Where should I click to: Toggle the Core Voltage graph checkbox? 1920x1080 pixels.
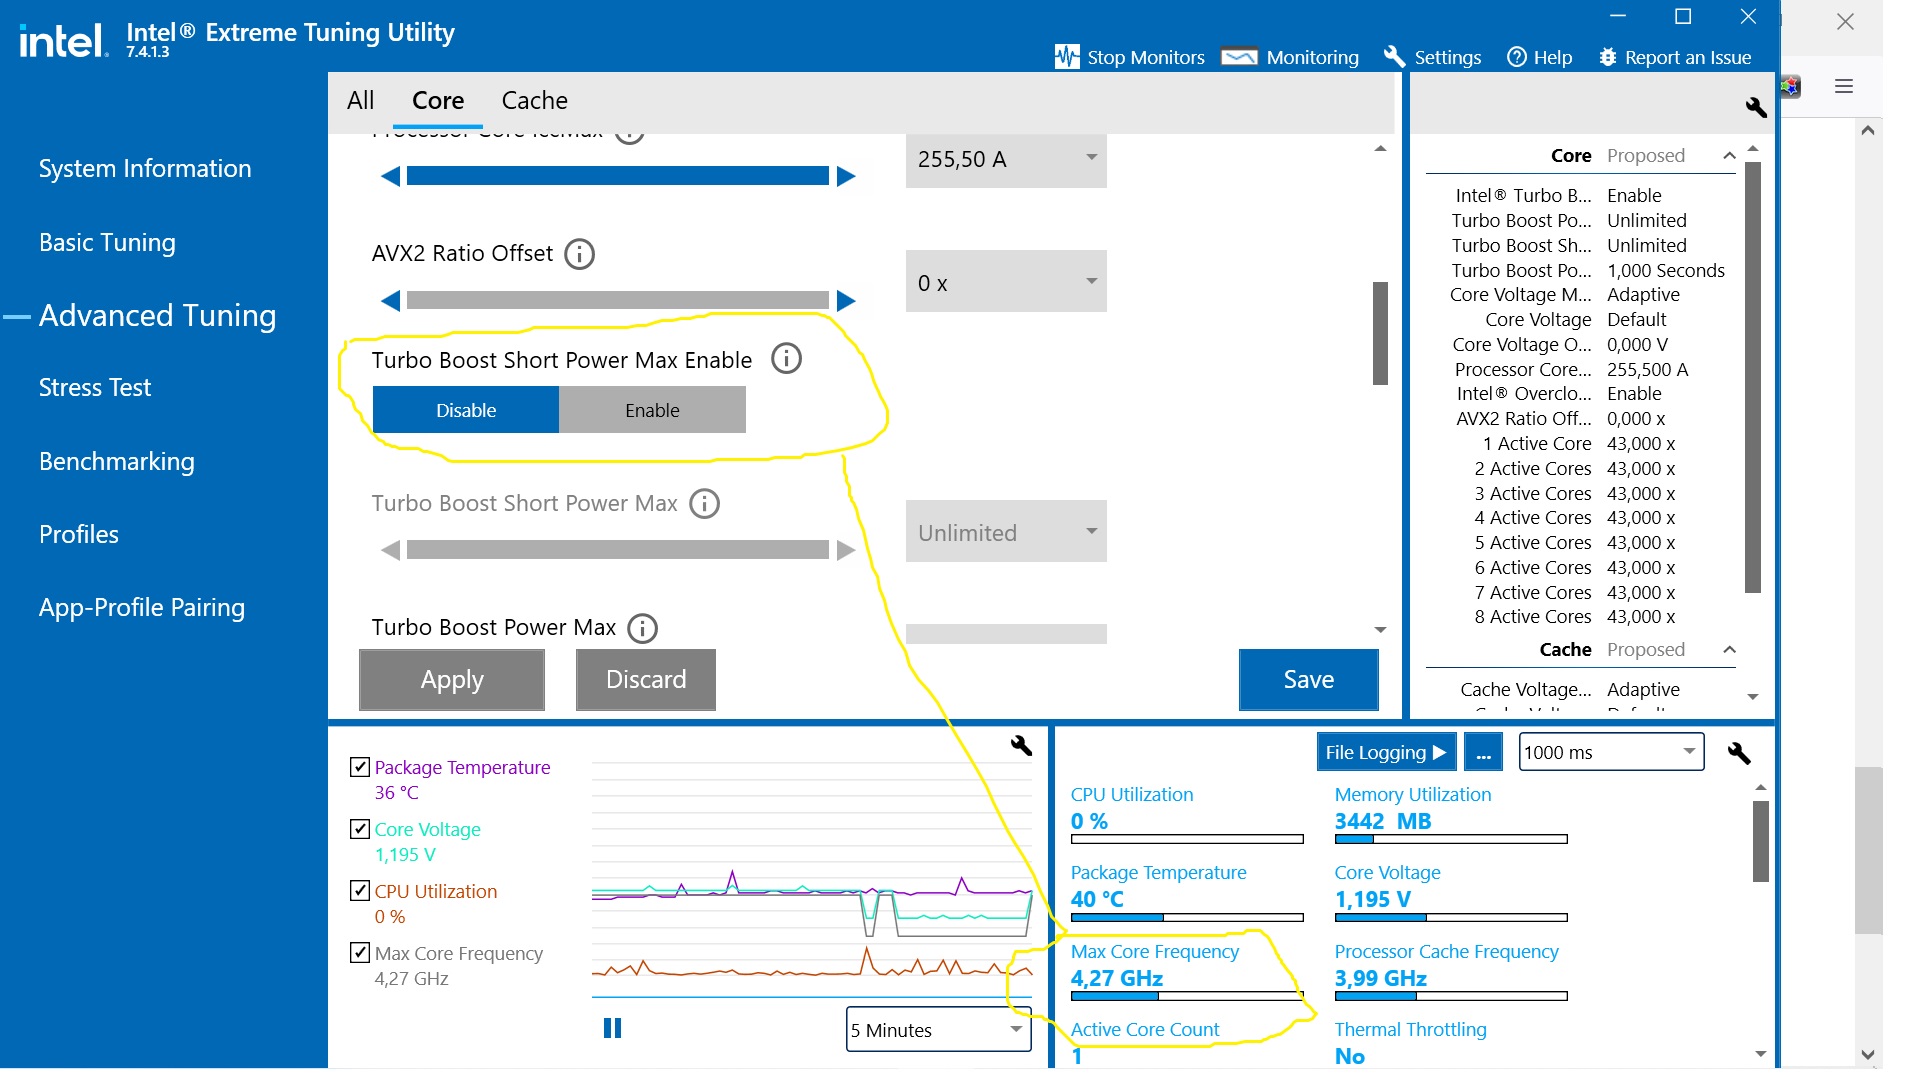pos(360,829)
